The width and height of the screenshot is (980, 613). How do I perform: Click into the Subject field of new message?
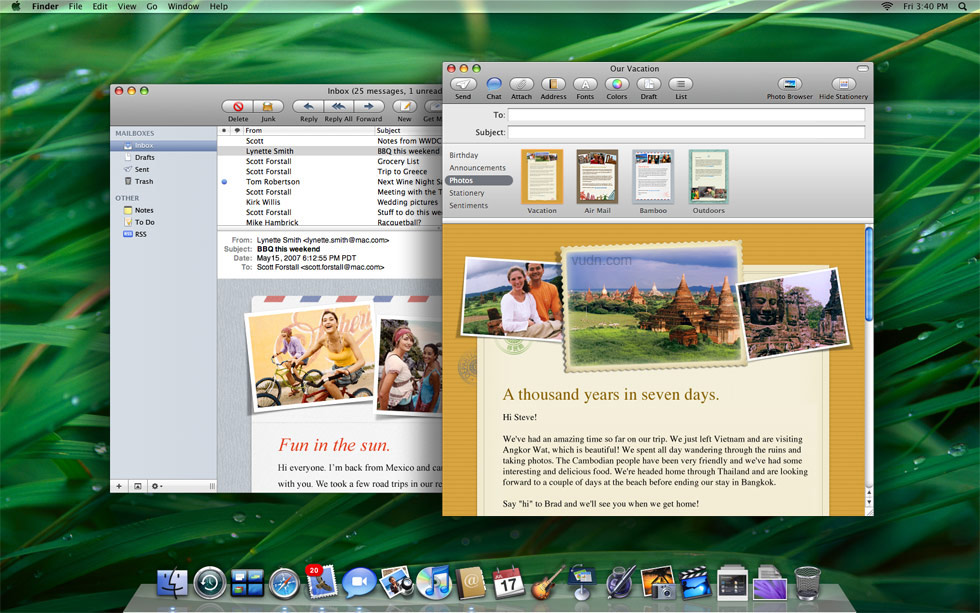[686, 132]
